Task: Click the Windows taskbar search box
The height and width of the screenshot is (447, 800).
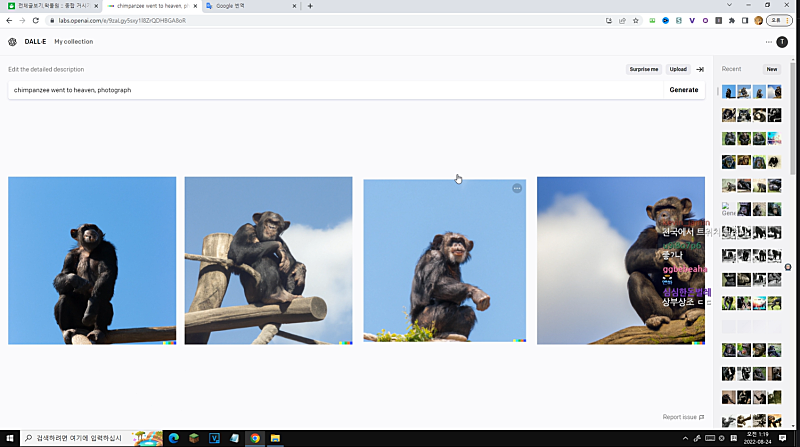Action: [91, 438]
